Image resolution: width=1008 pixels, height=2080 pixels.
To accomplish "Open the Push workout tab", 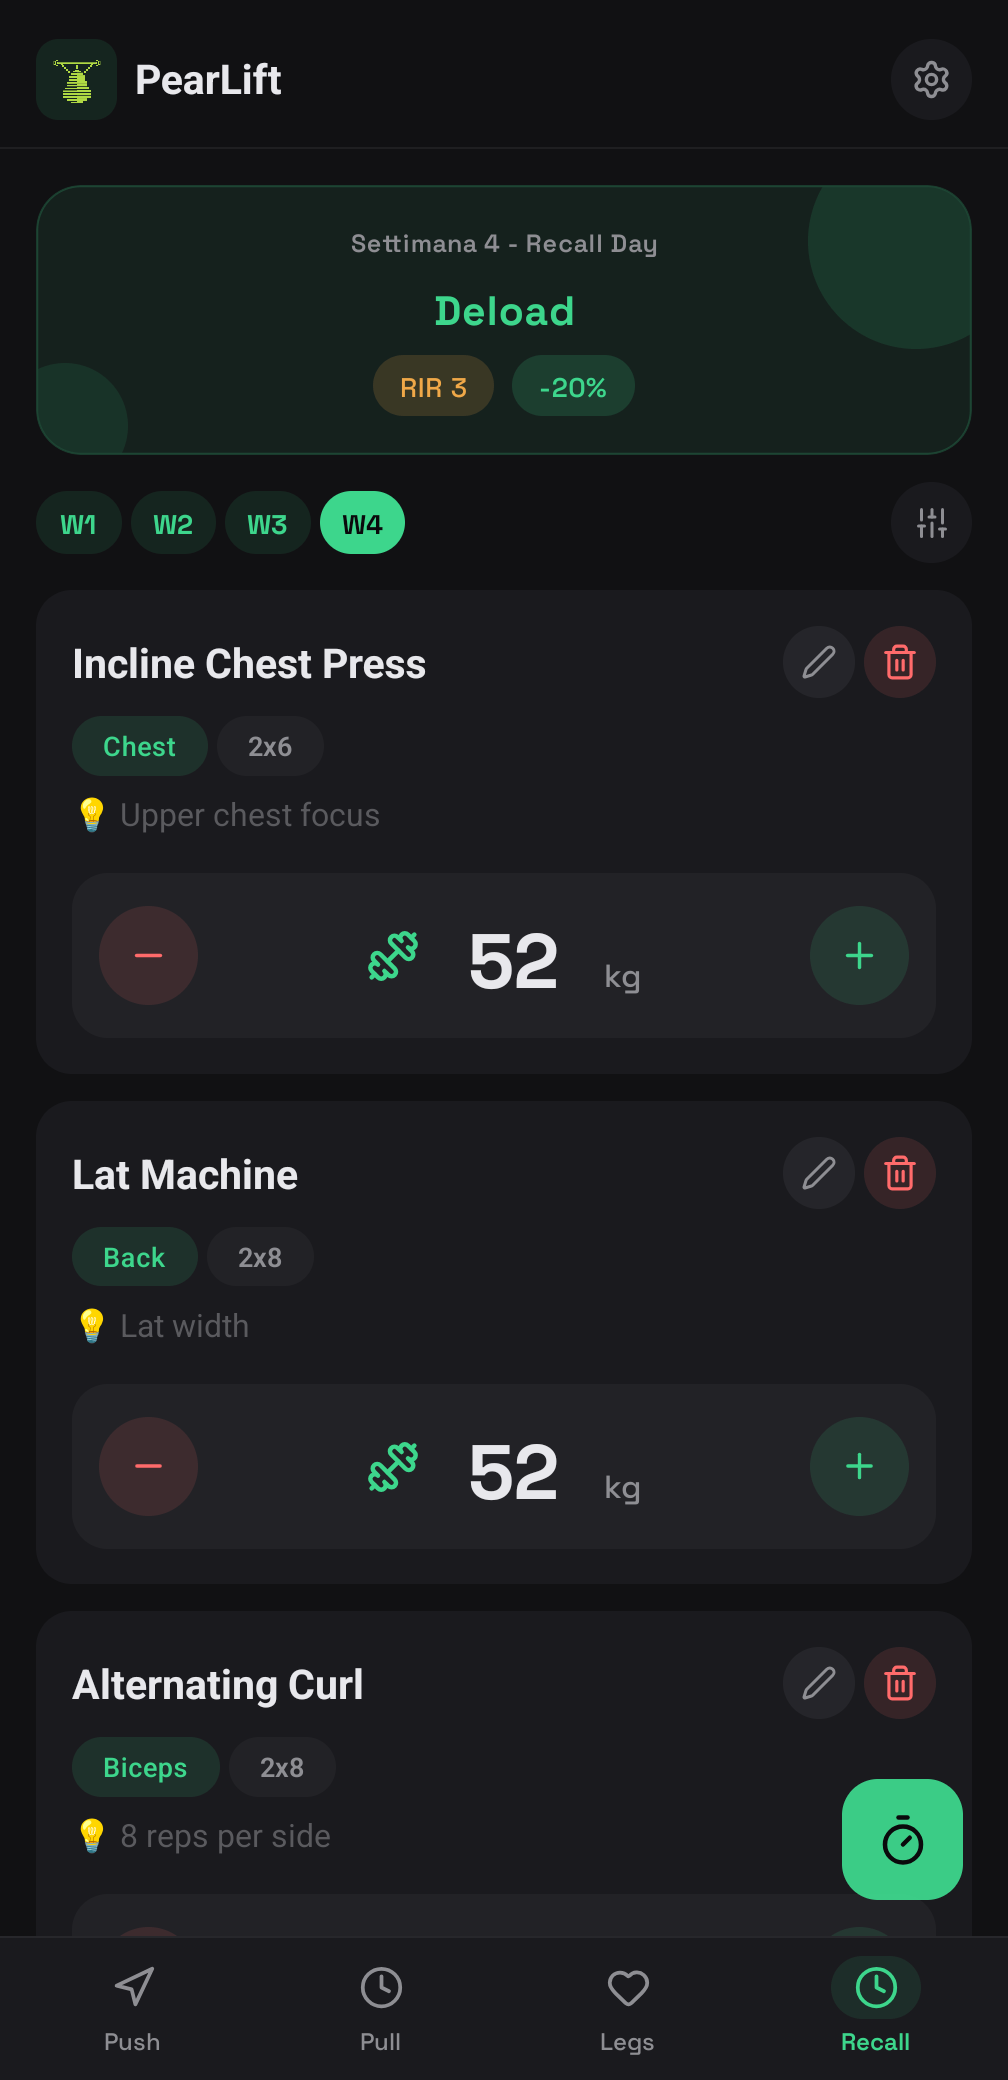I will click(x=132, y=2008).
